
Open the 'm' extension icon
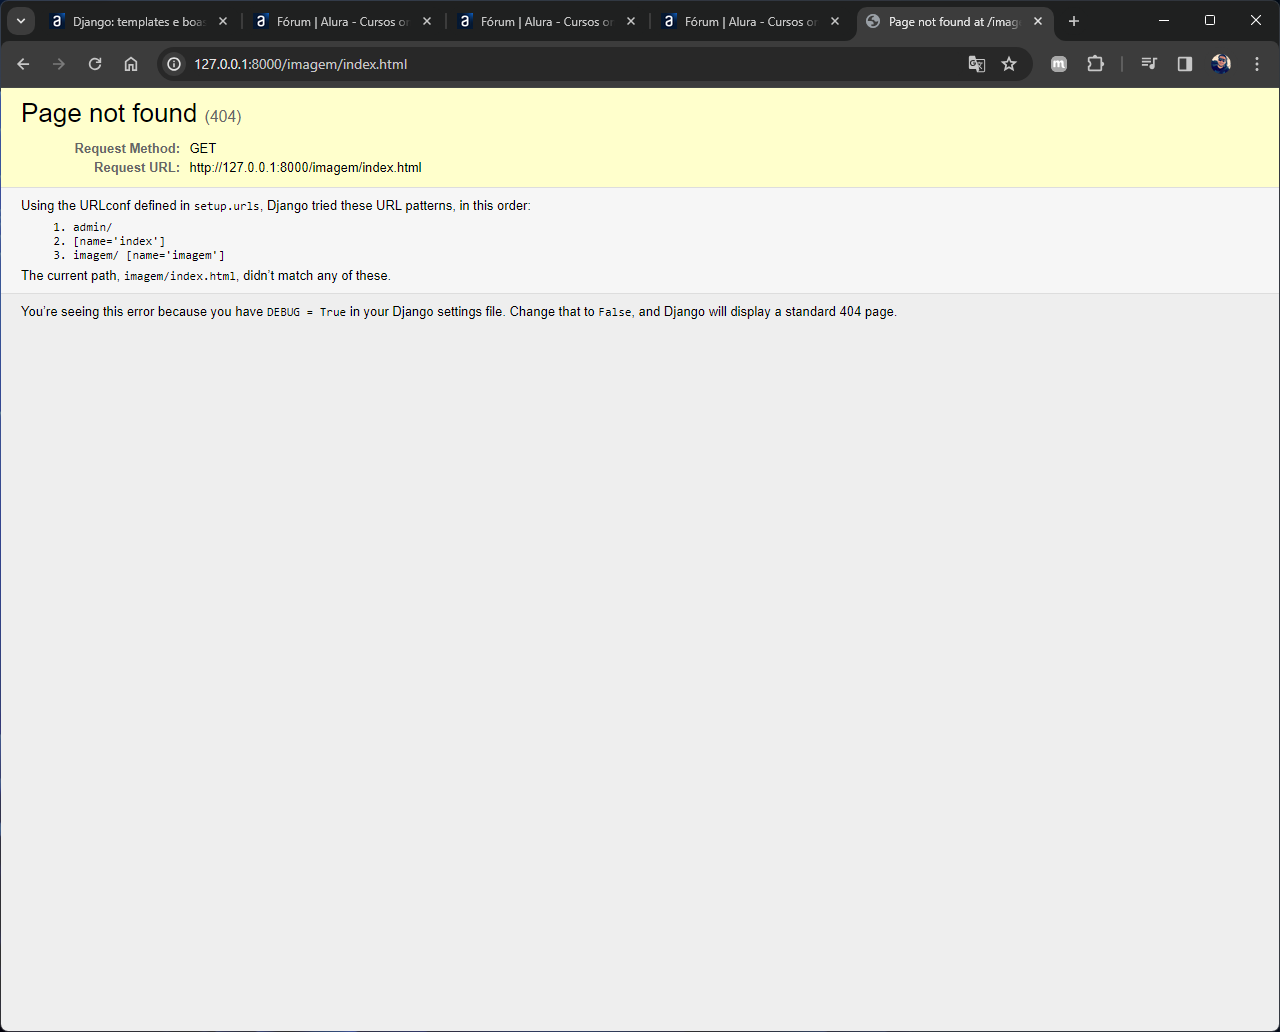(x=1059, y=64)
